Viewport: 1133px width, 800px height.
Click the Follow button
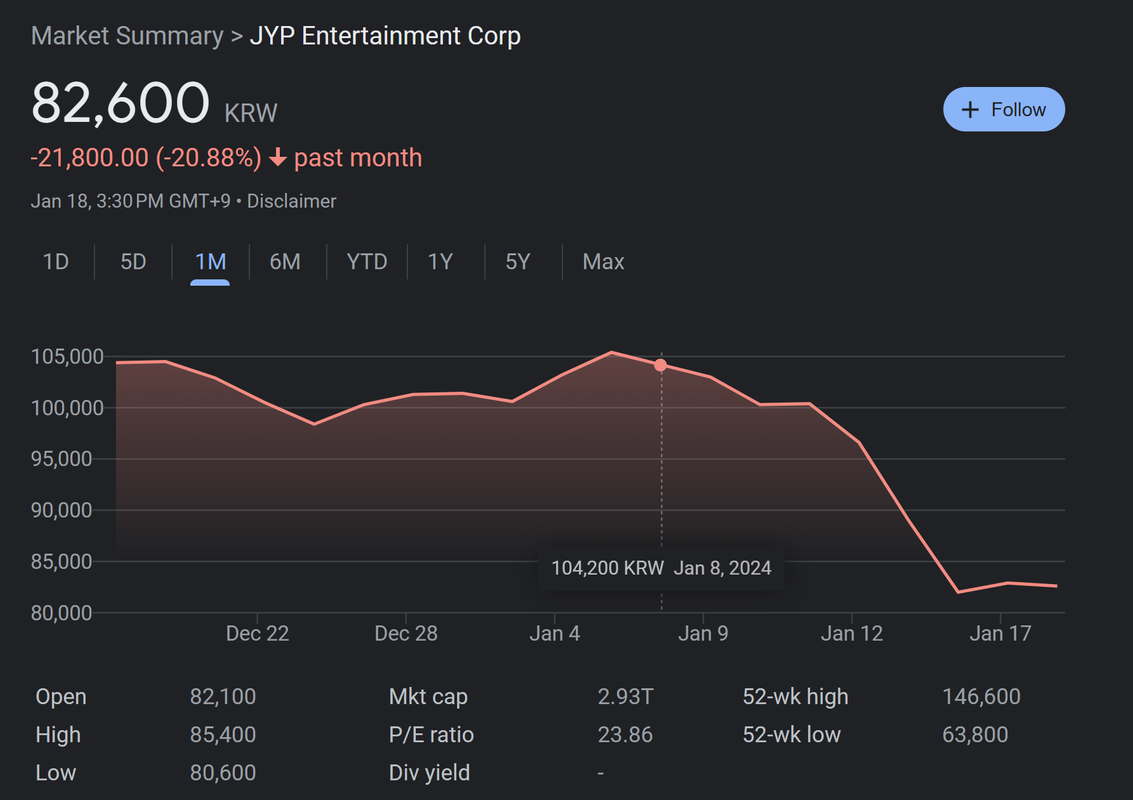pos(1004,109)
